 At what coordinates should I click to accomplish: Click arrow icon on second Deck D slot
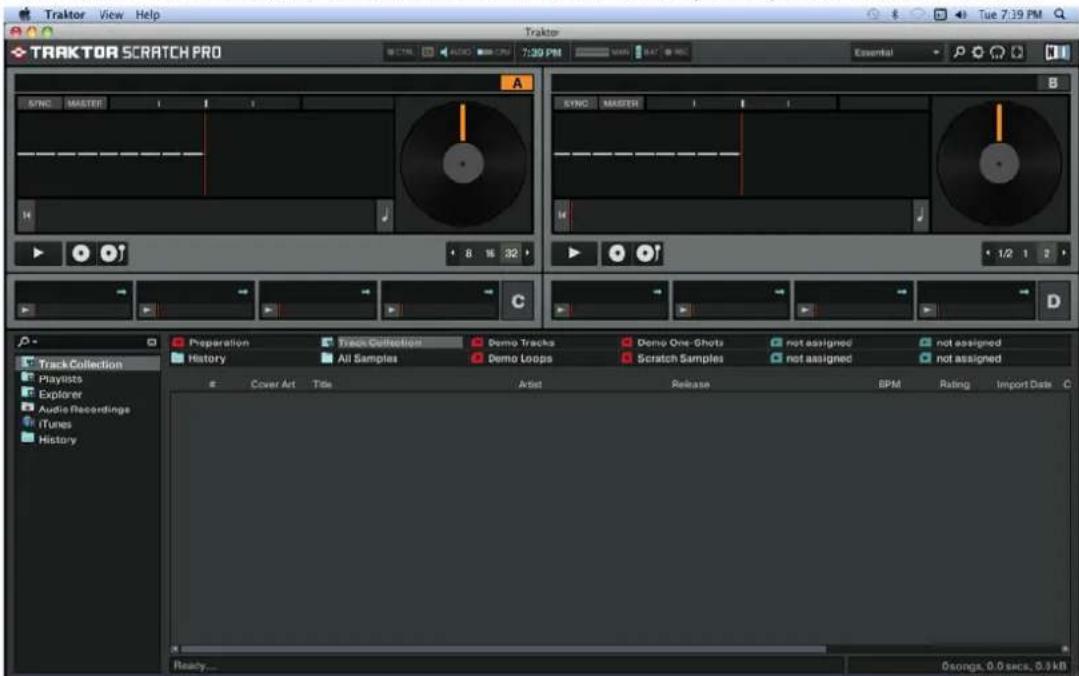point(779,292)
